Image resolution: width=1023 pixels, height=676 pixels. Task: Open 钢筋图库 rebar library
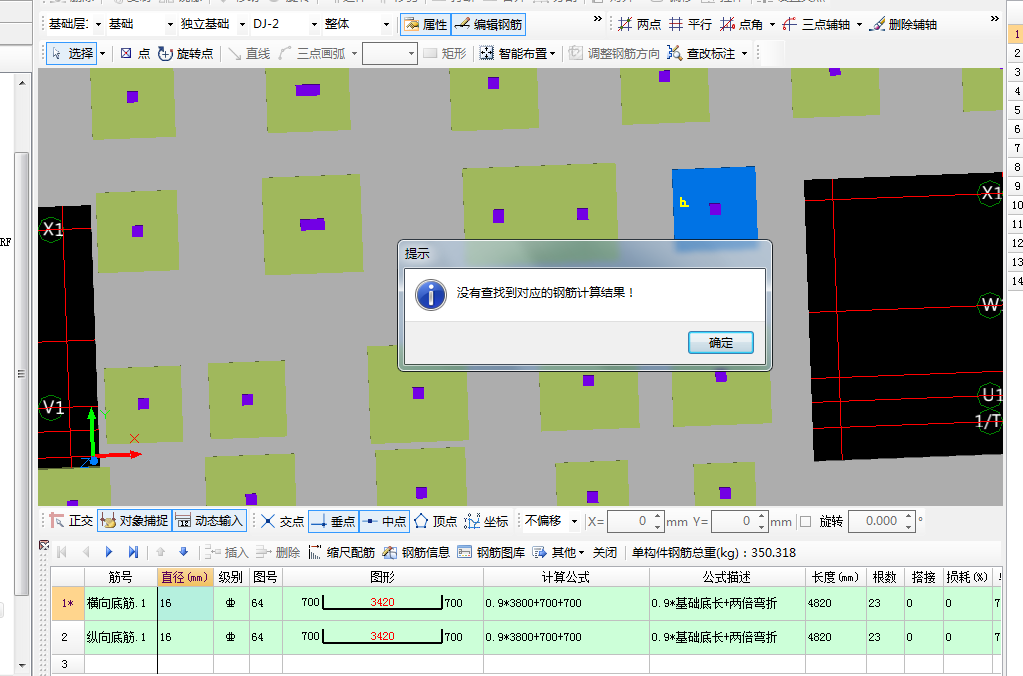pyautogui.click(x=491, y=553)
